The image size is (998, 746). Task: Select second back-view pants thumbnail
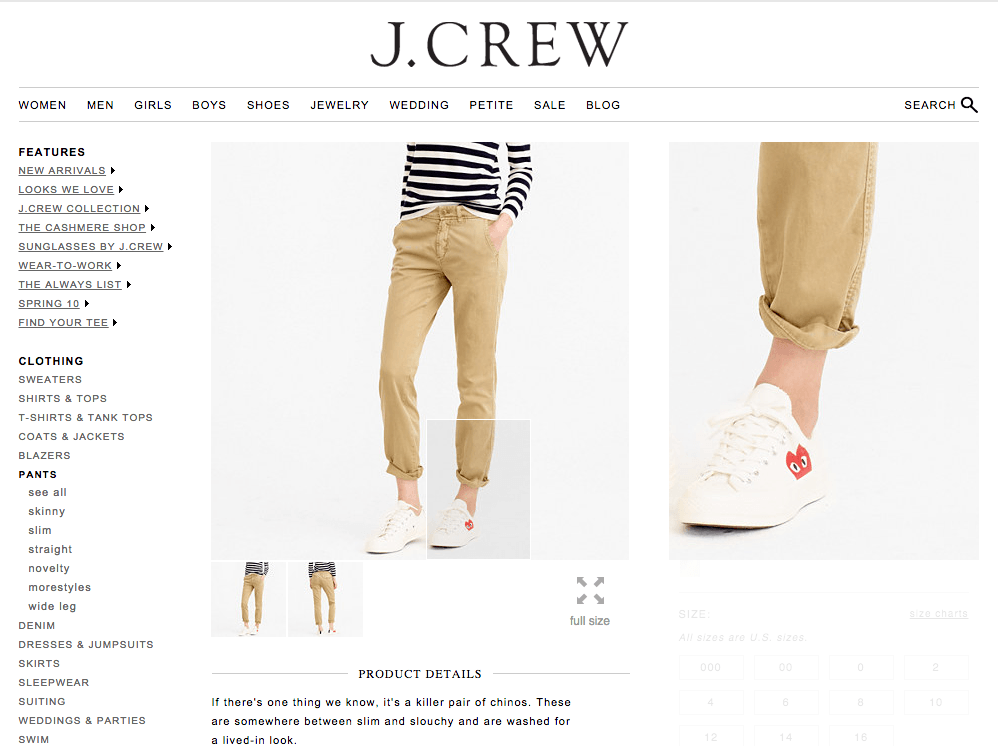(x=325, y=599)
